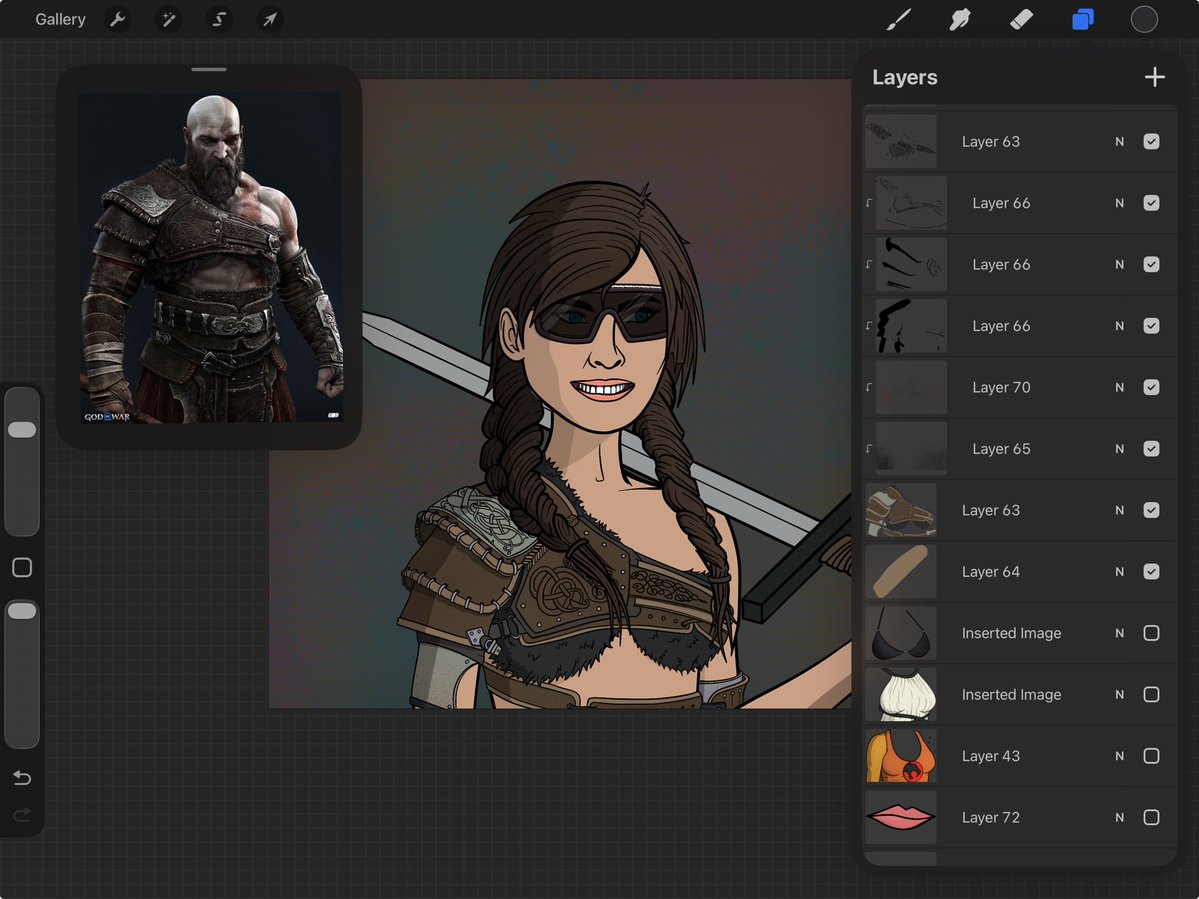Tap the Kratos reference image
This screenshot has height=899, width=1199.
point(210,258)
